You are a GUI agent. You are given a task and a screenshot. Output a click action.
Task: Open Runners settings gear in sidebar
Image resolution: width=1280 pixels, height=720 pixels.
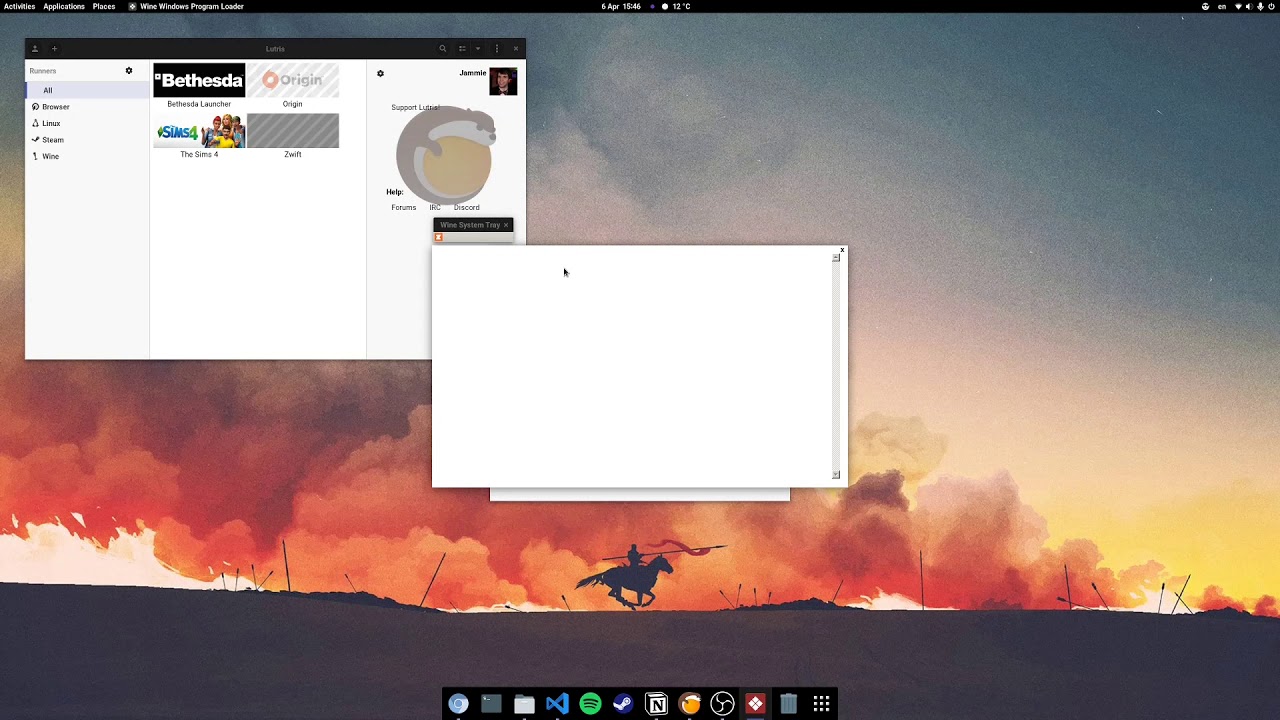click(x=129, y=71)
